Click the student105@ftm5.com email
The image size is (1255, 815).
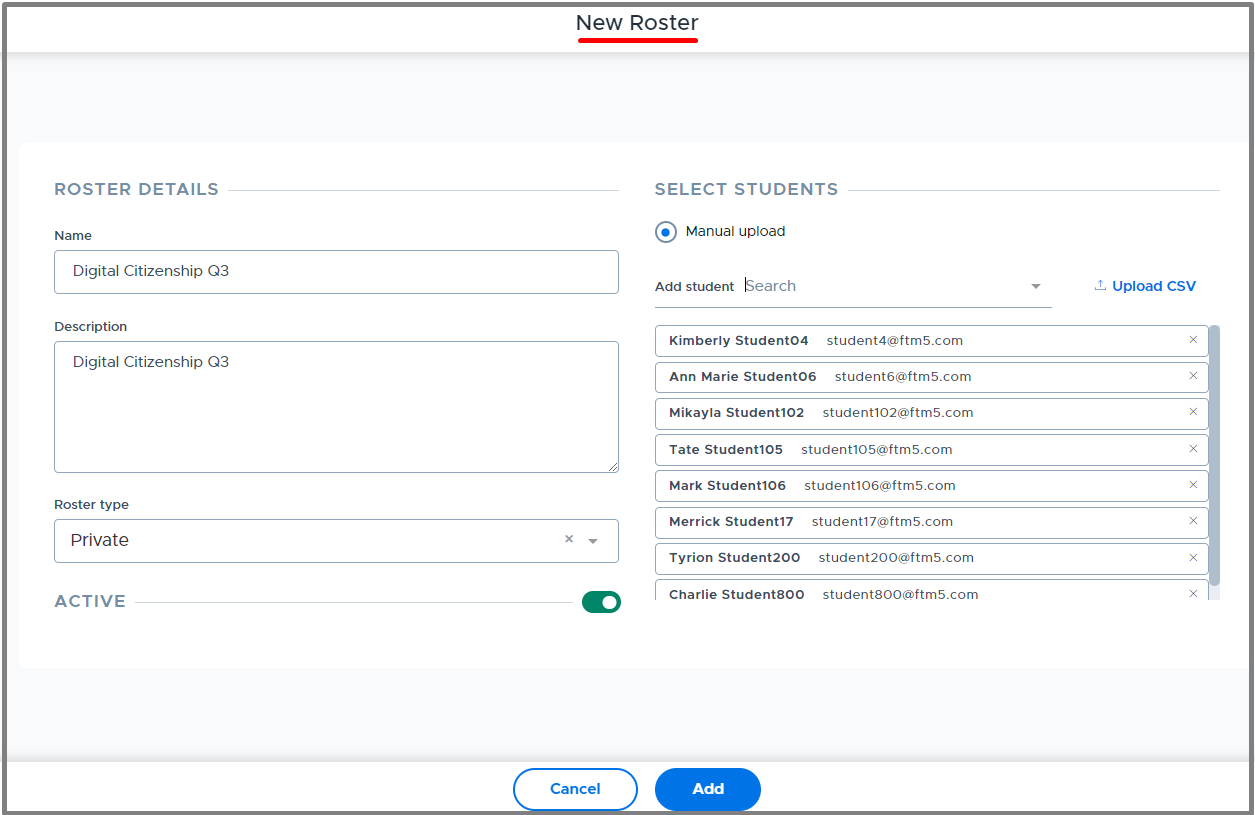[877, 450]
